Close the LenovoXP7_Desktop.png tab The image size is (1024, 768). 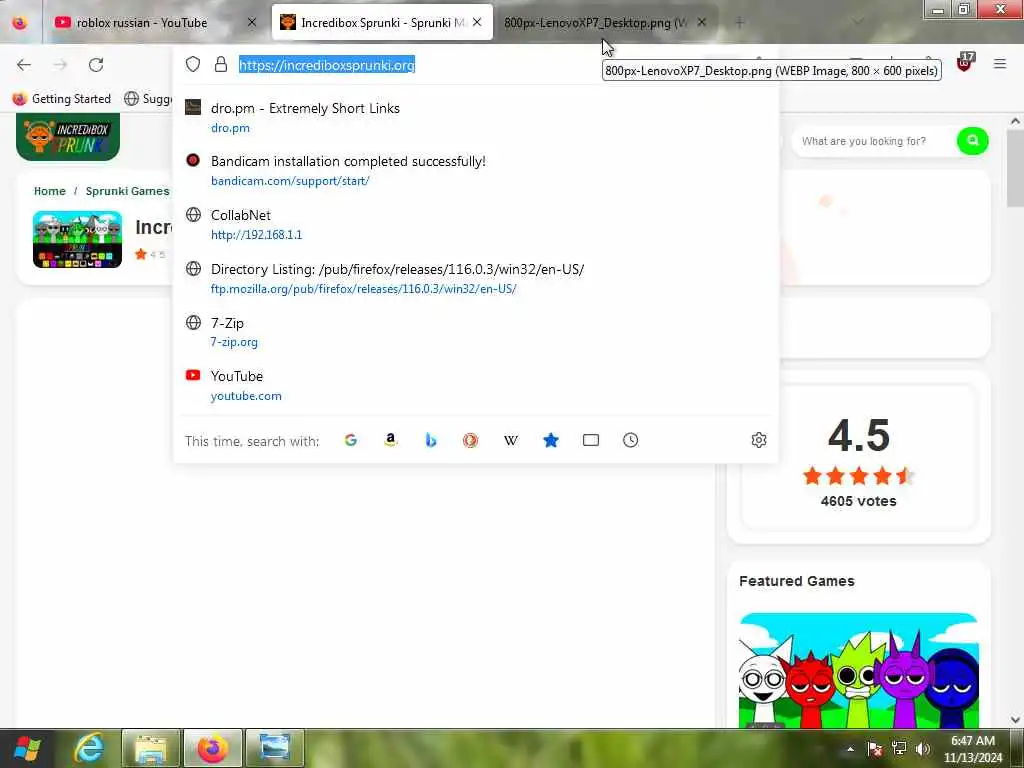point(701,22)
